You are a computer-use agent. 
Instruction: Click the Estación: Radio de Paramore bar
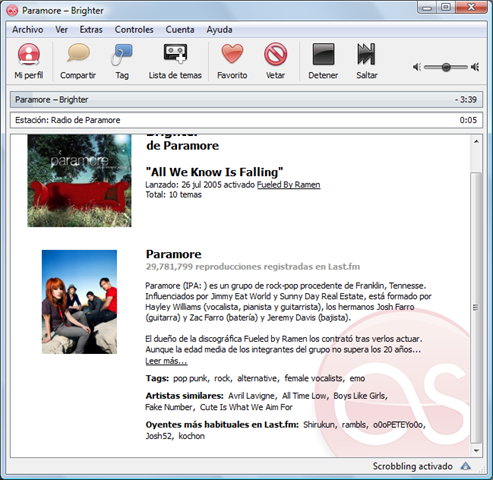246,120
